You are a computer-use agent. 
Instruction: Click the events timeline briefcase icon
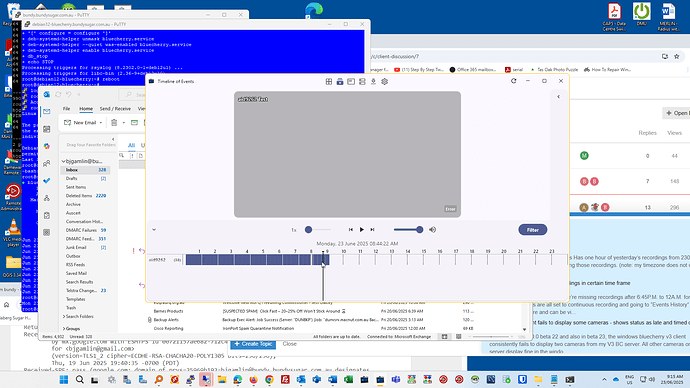point(340,81)
